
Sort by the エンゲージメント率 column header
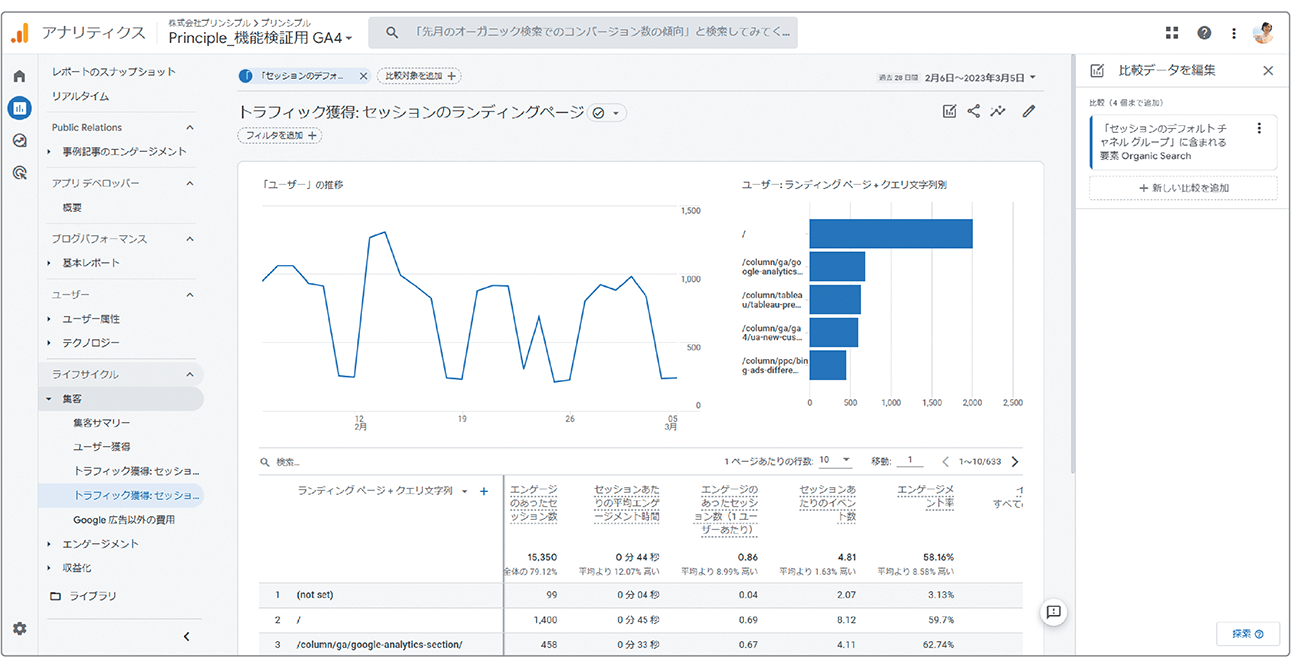(x=924, y=497)
